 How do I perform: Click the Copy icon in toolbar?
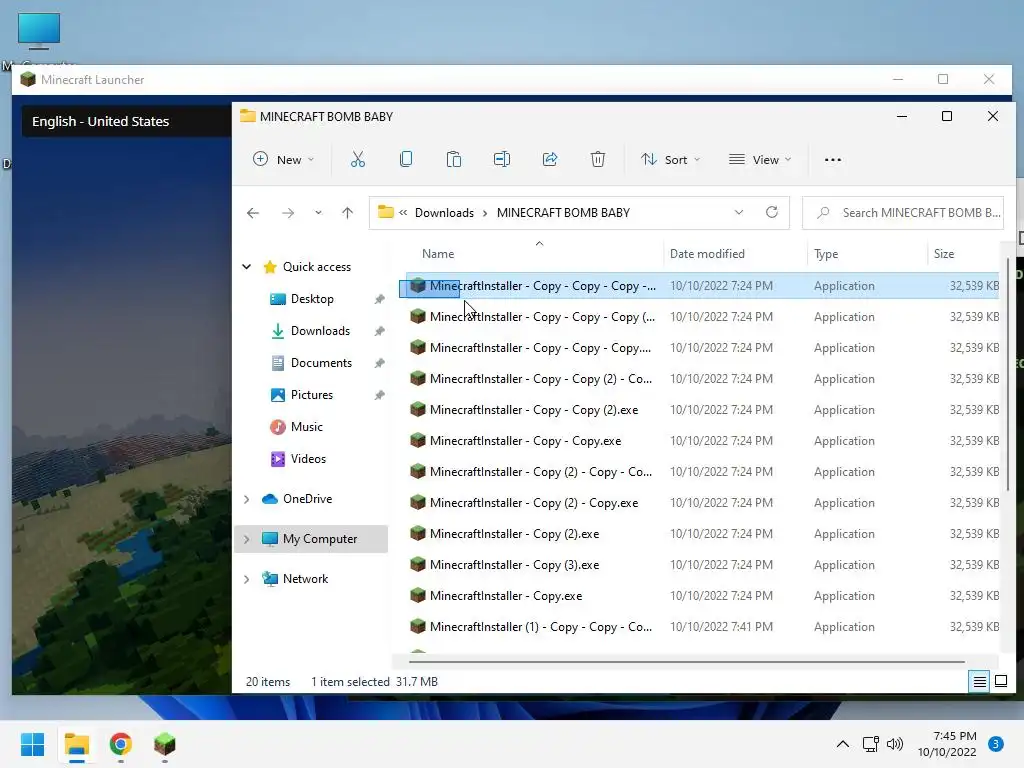[406, 159]
